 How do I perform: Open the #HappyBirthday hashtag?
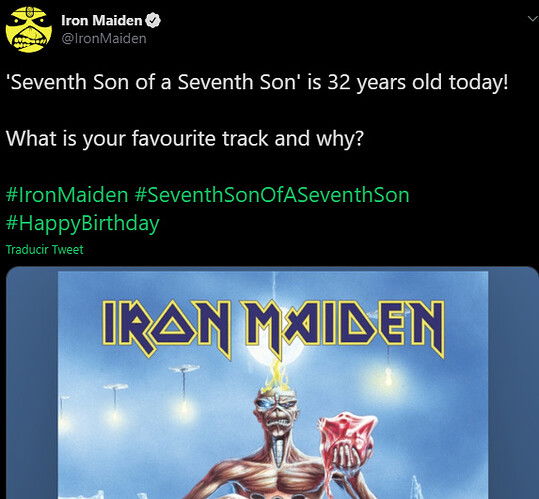82,223
